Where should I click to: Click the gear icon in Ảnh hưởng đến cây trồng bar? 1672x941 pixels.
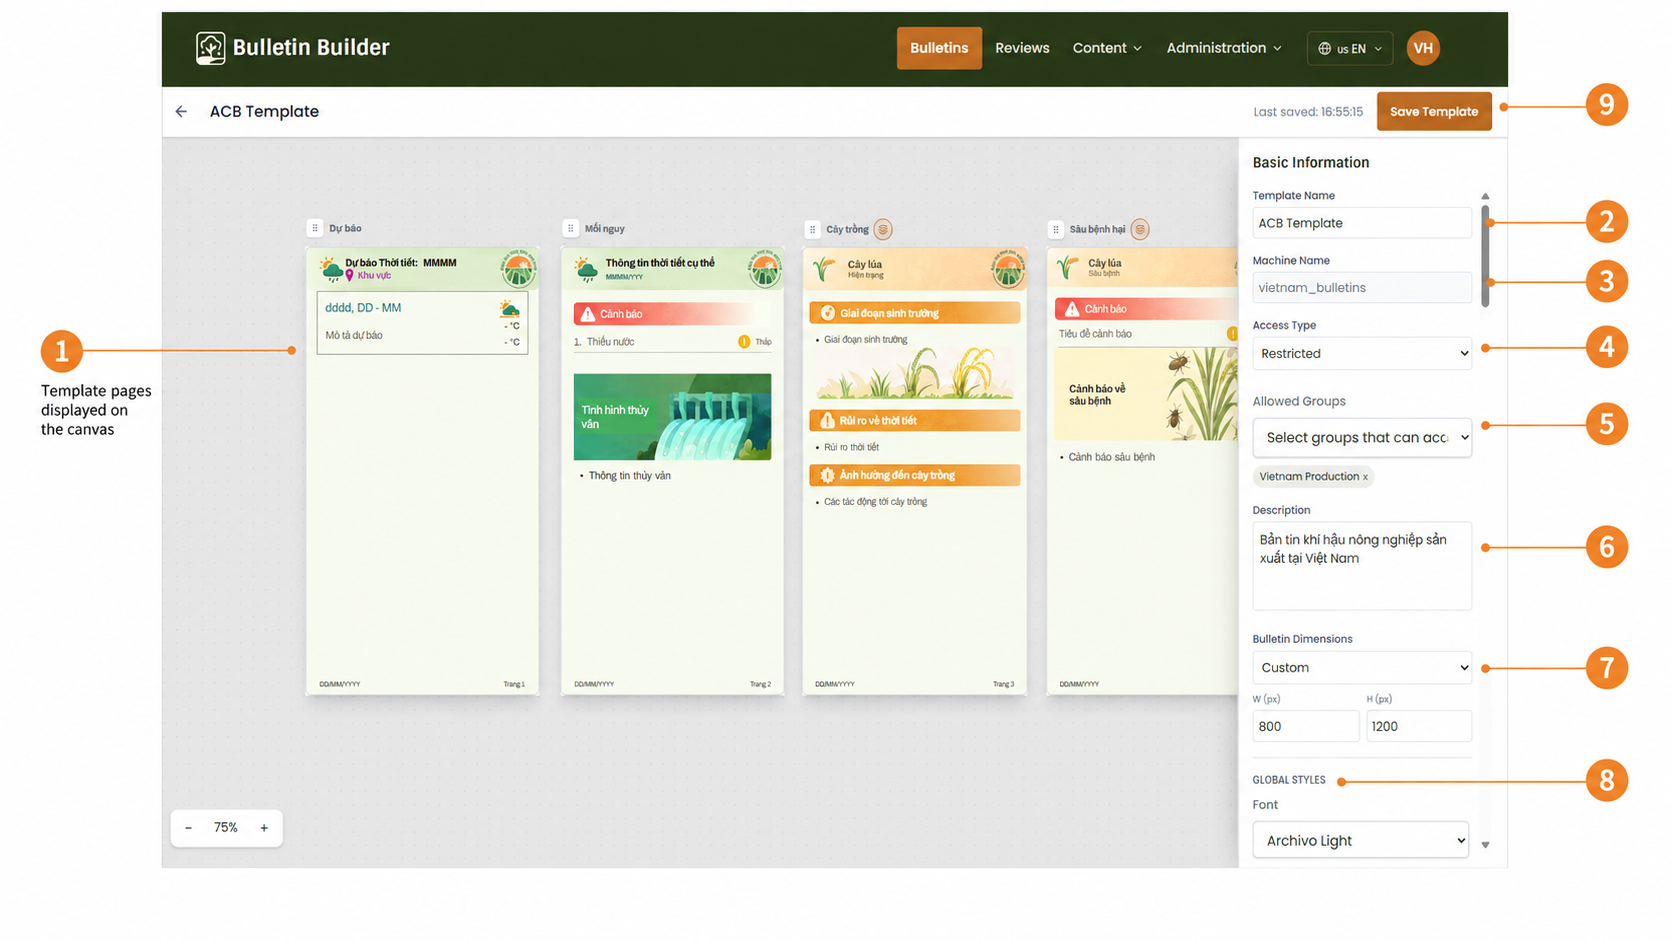click(x=827, y=475)
